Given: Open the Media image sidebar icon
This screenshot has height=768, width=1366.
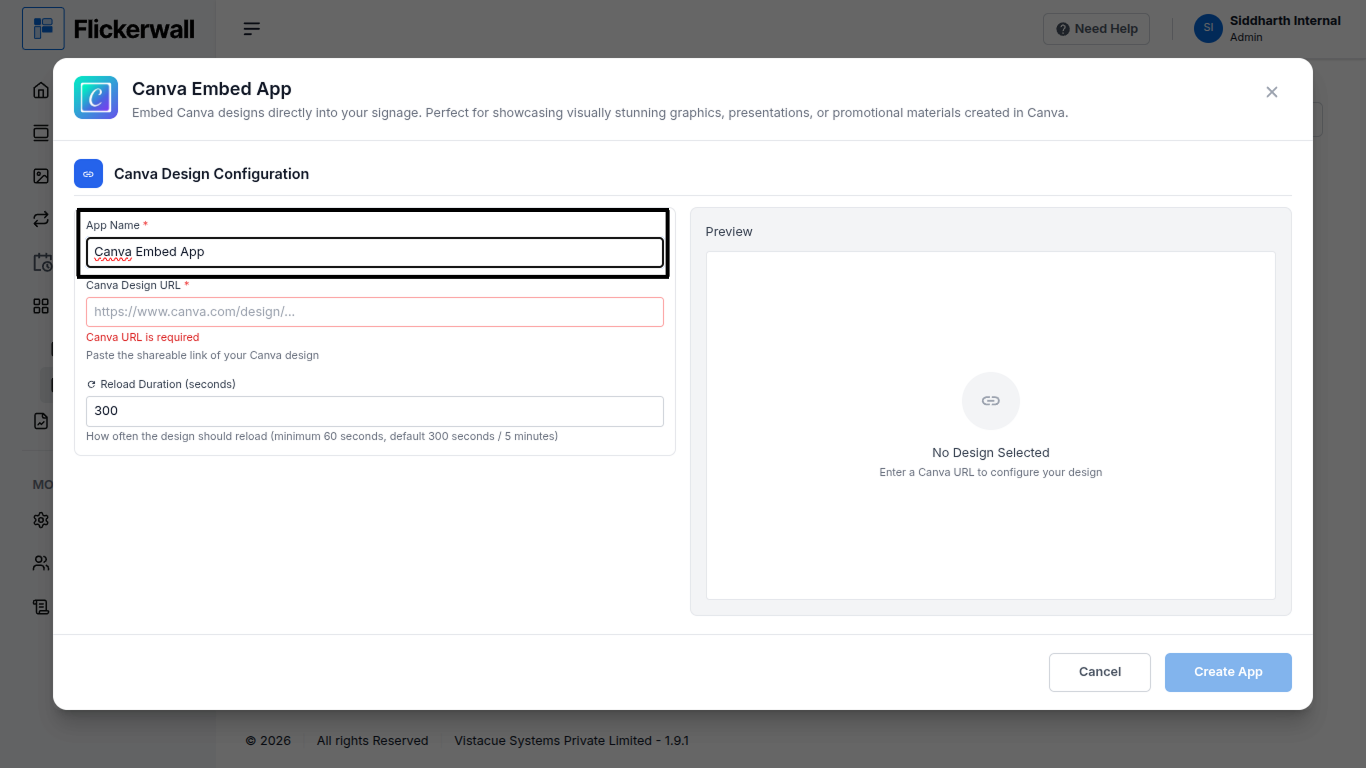Looking at the screenshot, I should tap(41, 176).
